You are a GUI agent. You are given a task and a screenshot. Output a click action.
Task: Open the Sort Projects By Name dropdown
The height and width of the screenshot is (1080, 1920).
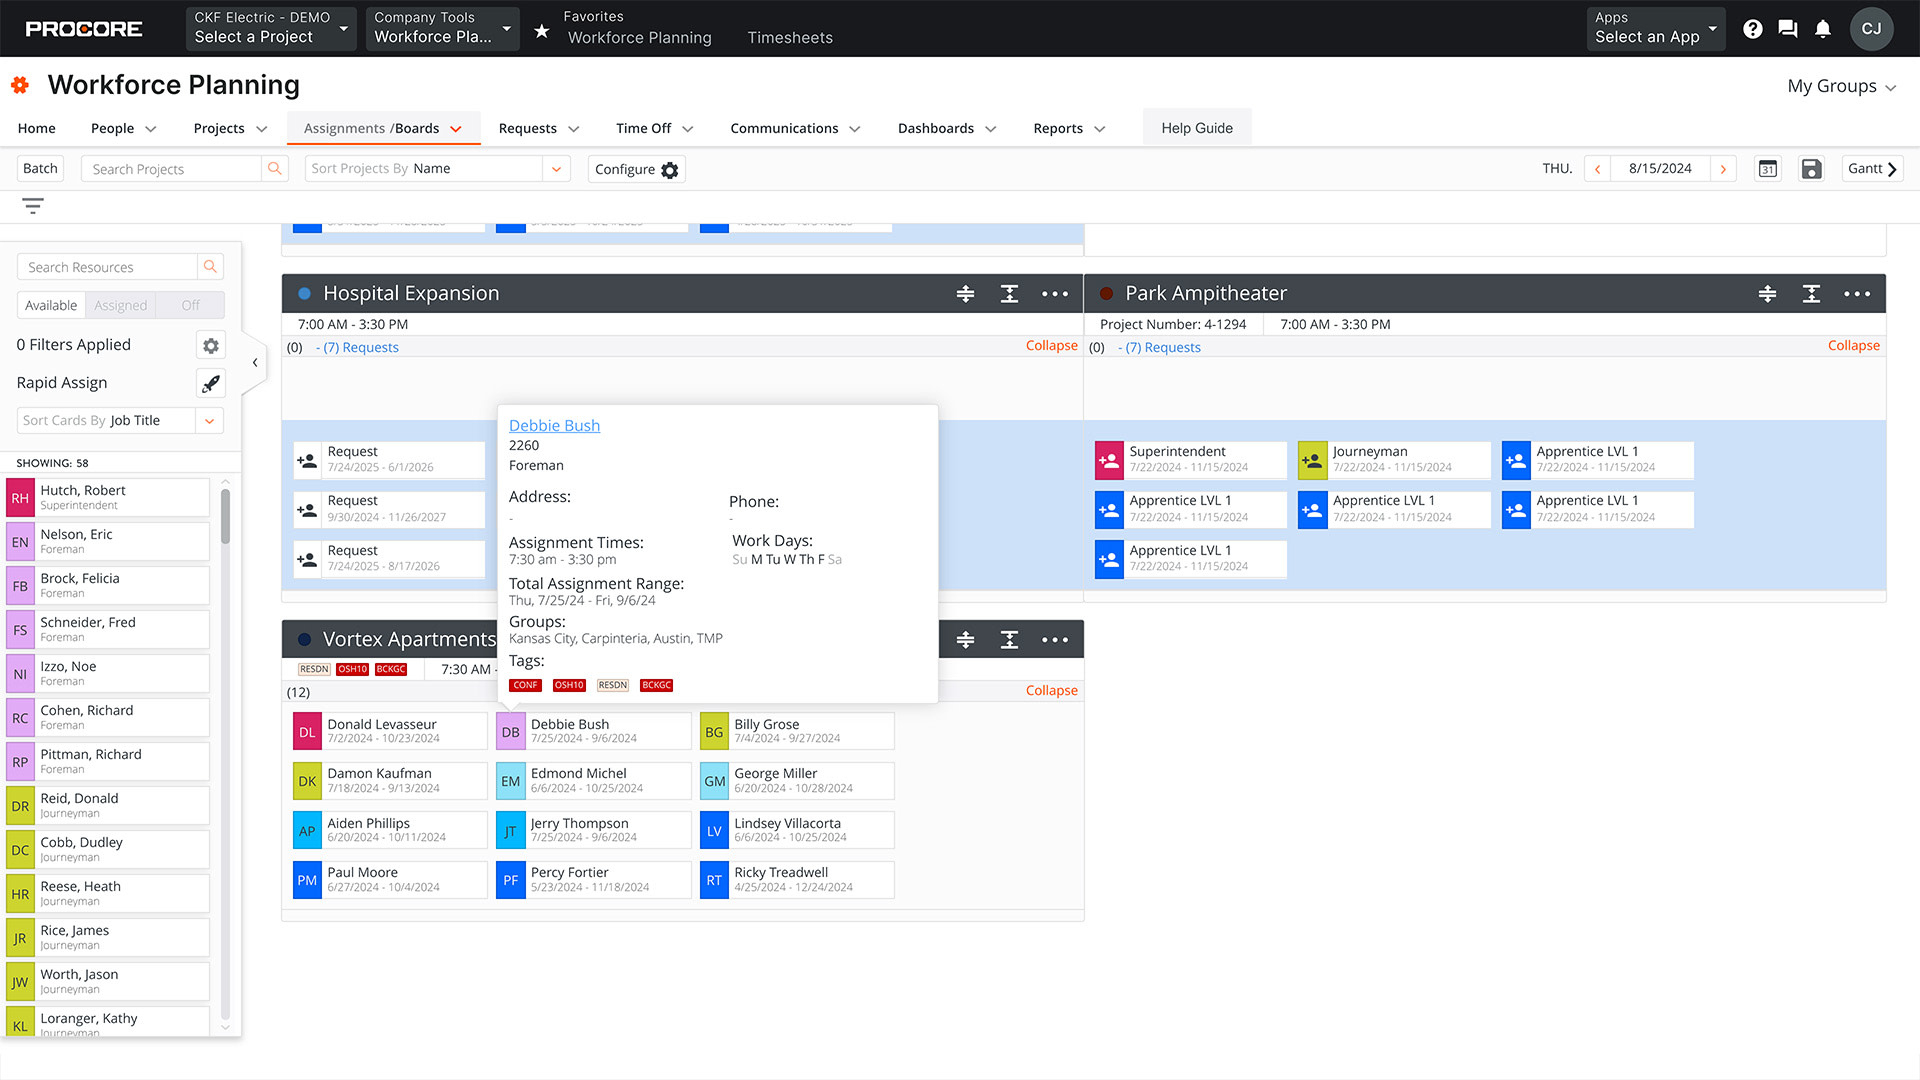point(556,168)
